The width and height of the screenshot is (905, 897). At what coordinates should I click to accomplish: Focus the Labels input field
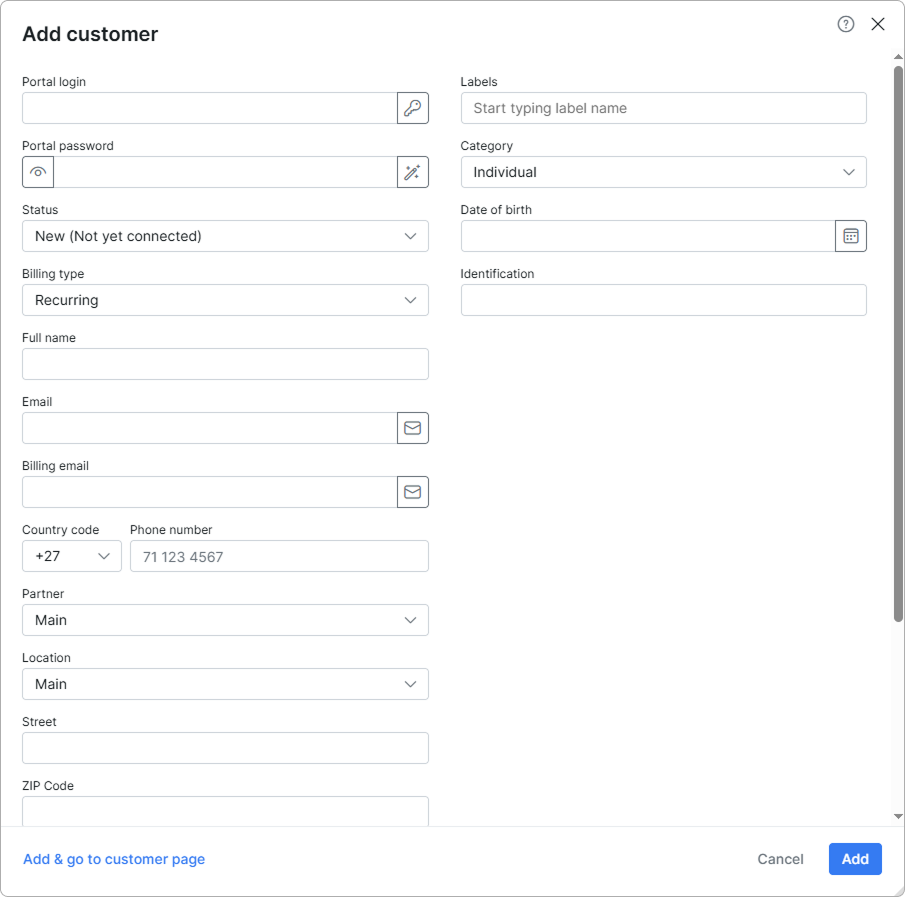coord(664,108)
